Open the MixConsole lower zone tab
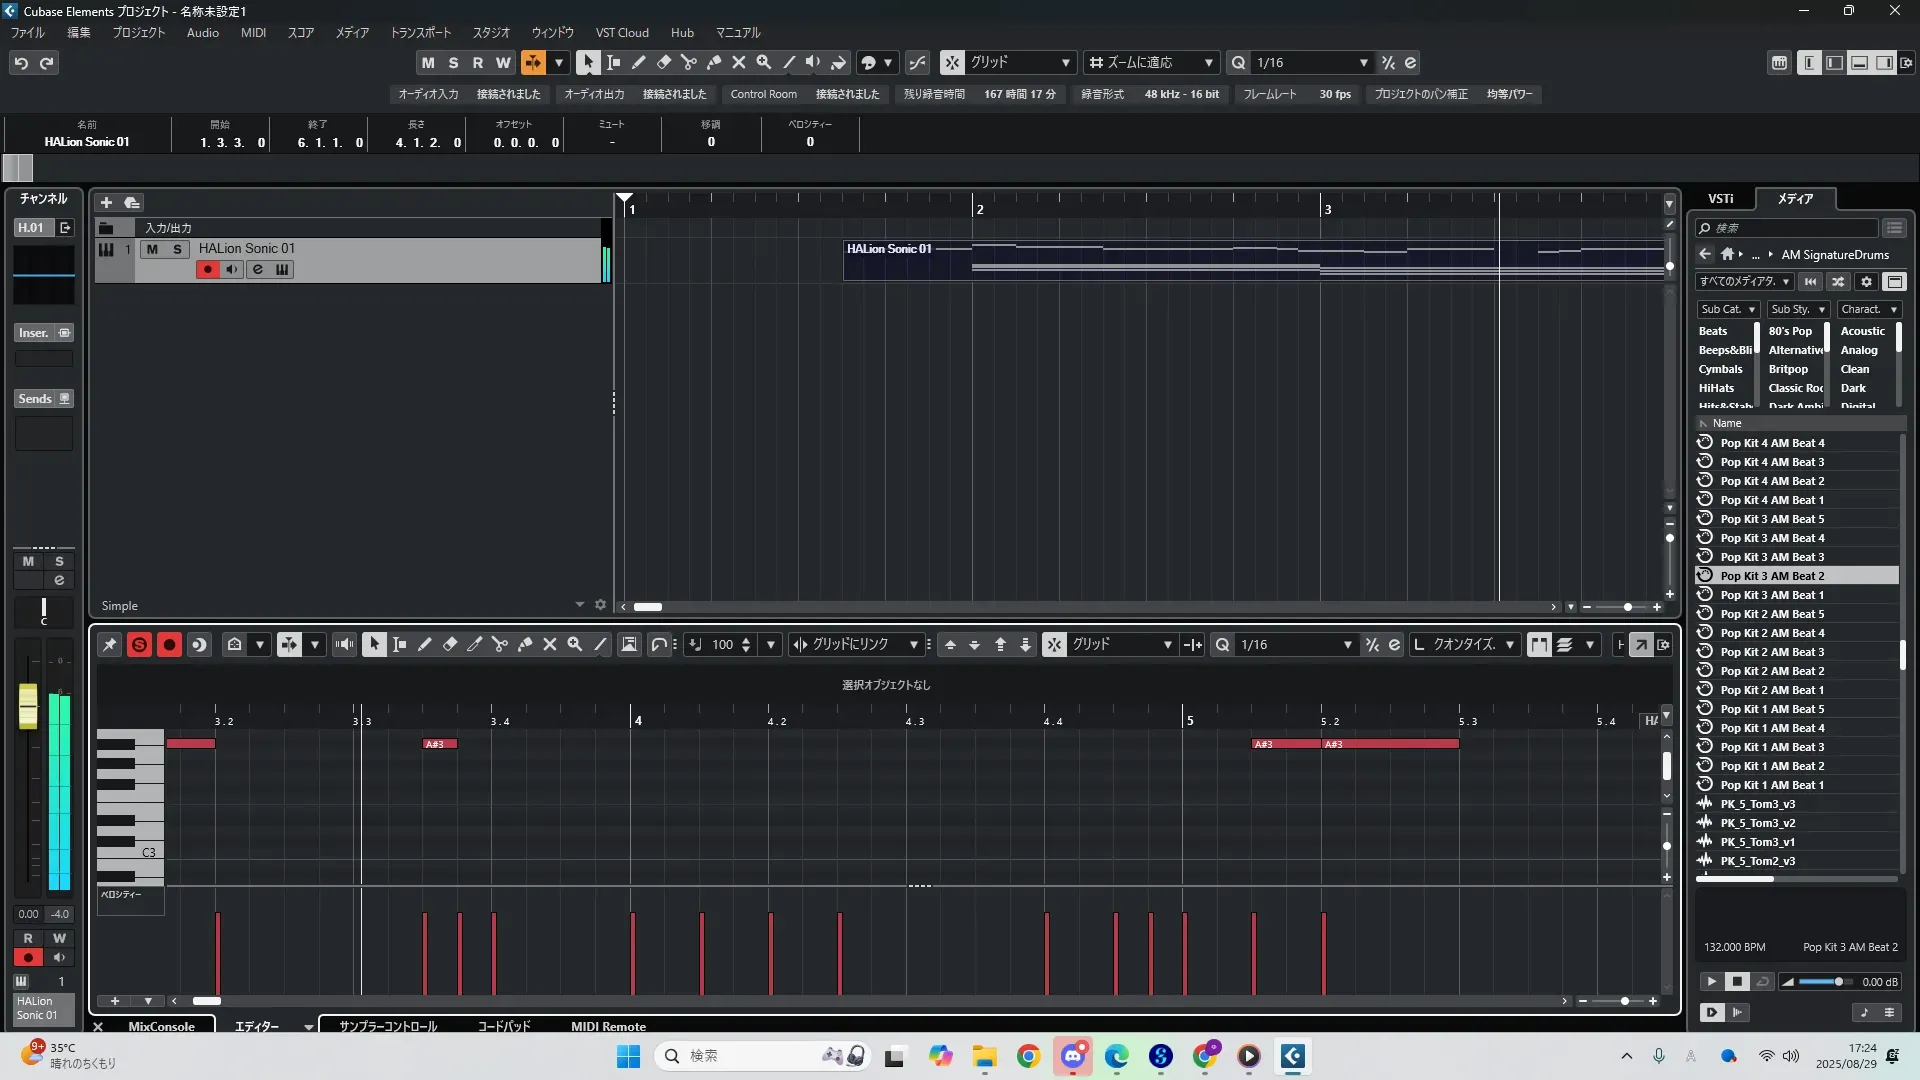 coord(161,1026)
